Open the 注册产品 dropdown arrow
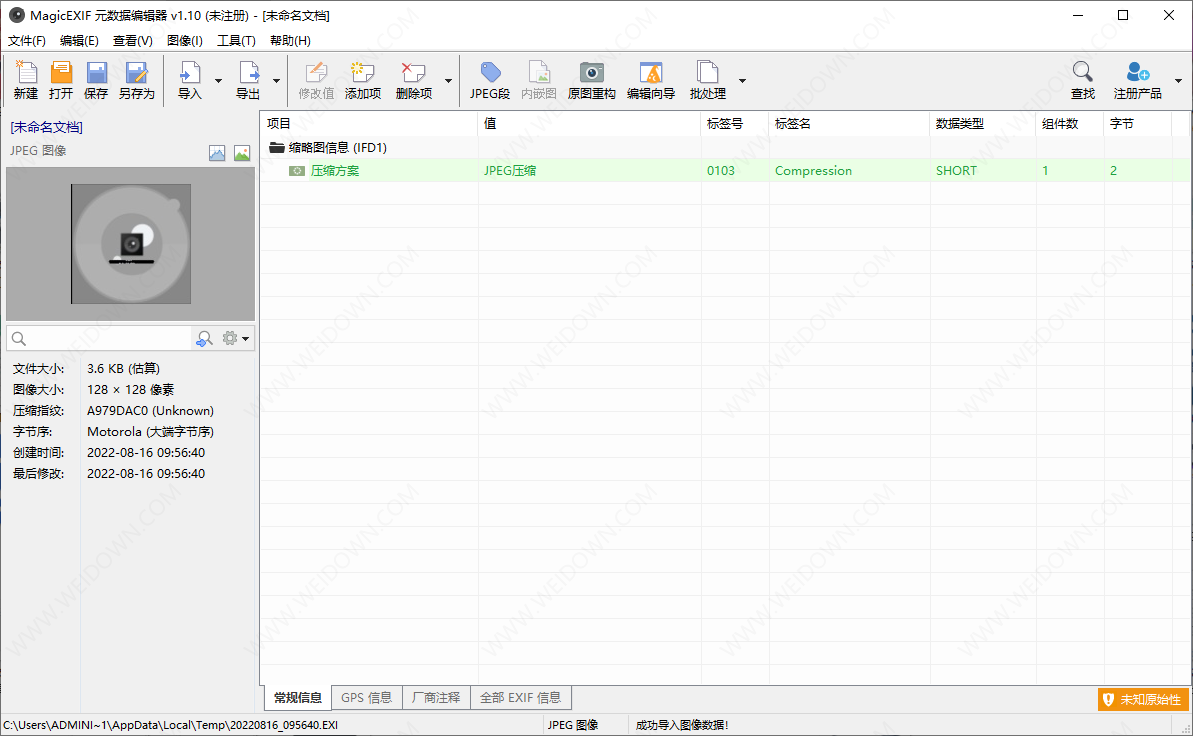The image size is (1193, 736). pos(1179,81)
